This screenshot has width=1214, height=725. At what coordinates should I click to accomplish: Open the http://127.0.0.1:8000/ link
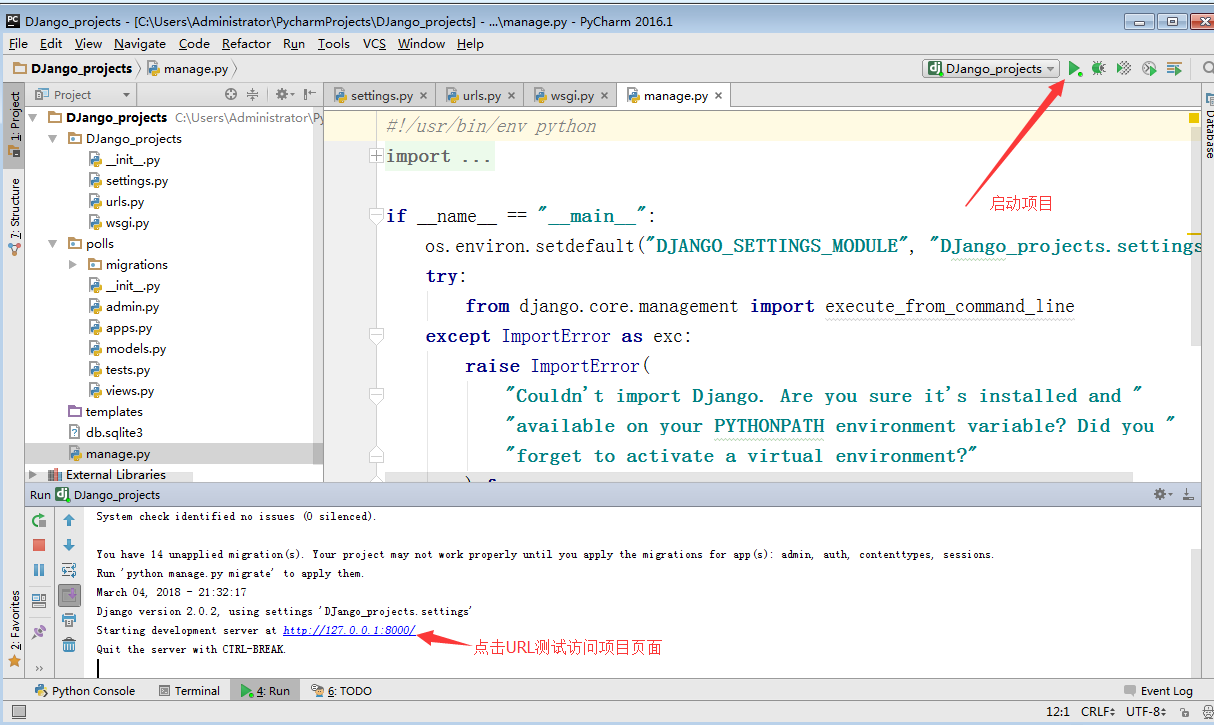click(348, 631)
